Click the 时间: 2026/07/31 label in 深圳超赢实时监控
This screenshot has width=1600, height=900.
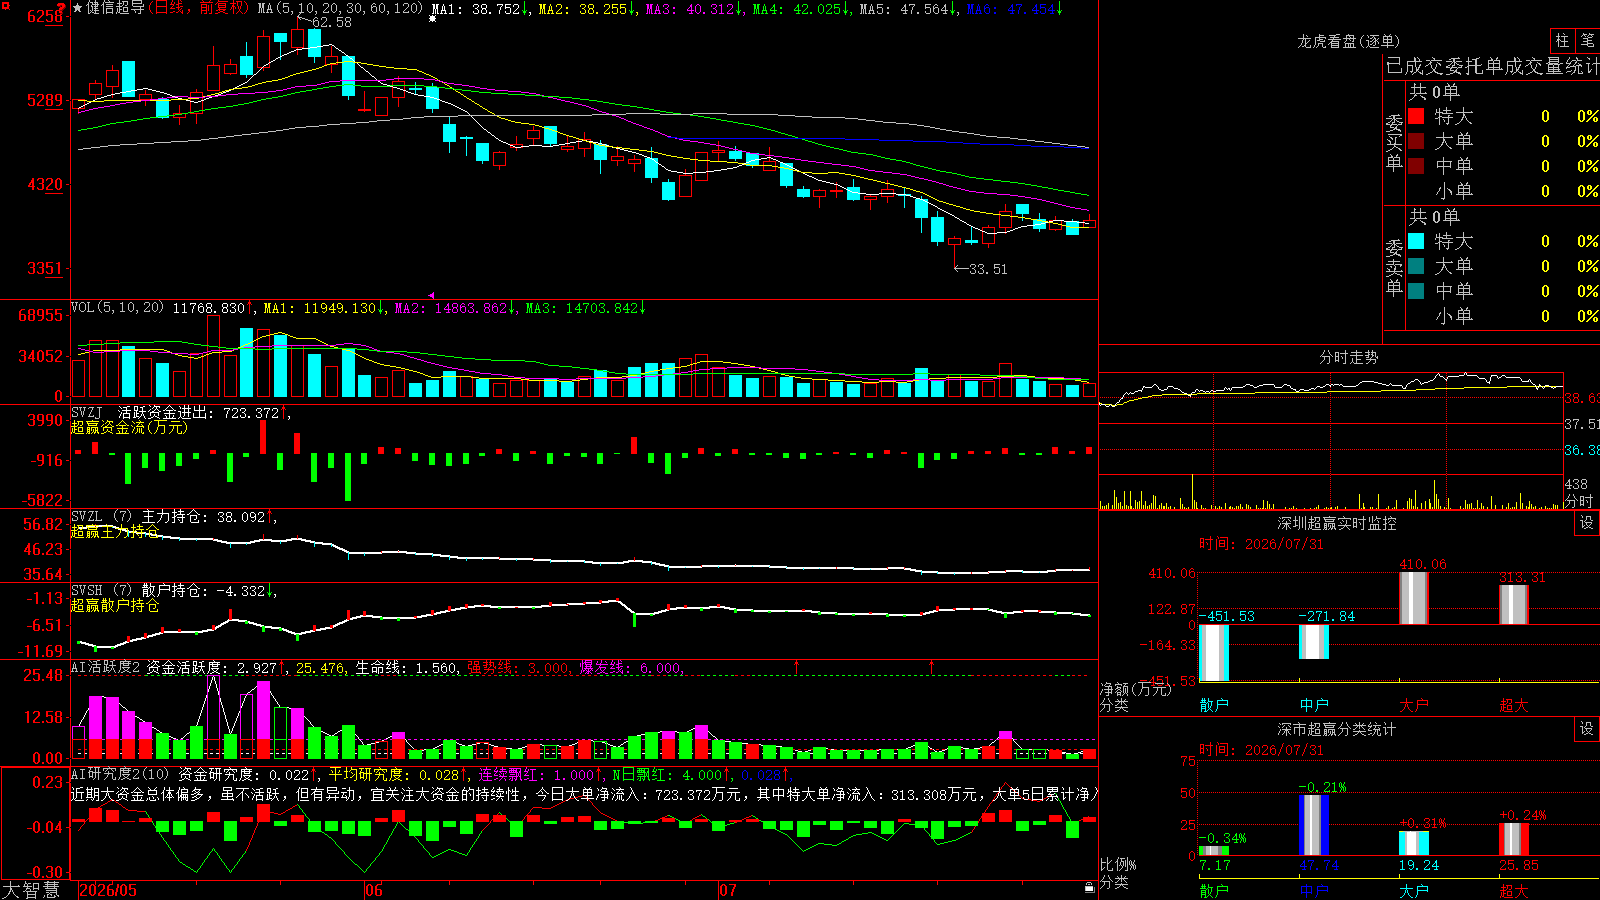click(x=1261, y=544)
